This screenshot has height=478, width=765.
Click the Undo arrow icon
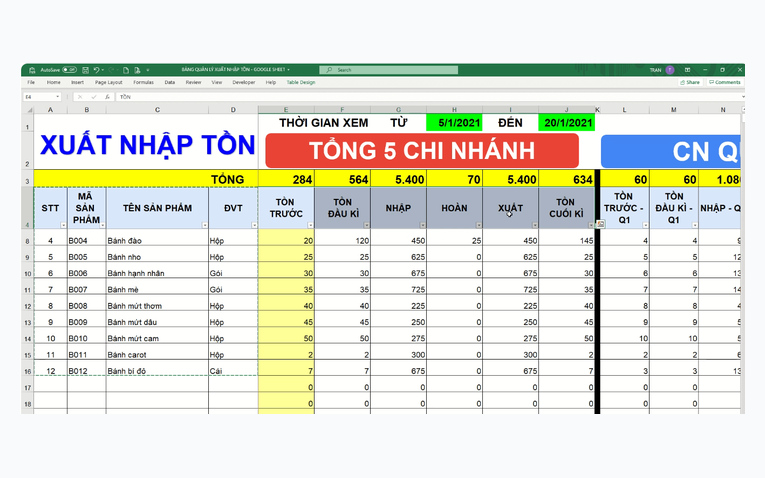[x=96, y=70]
